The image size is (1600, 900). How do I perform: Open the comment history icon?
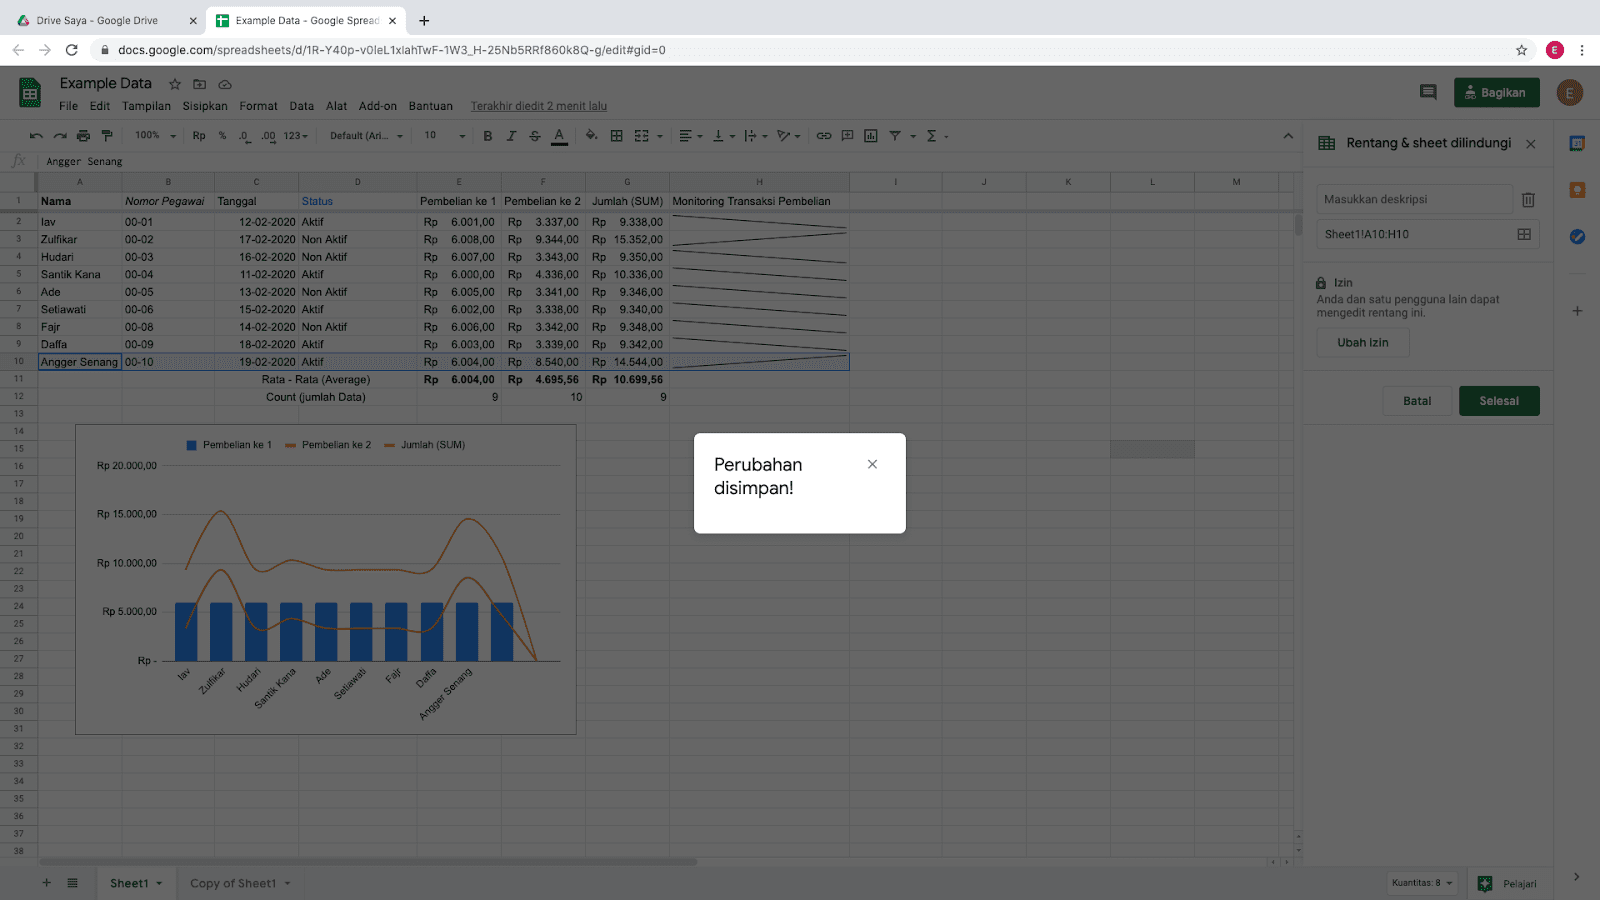click(x=1428, y=92)
